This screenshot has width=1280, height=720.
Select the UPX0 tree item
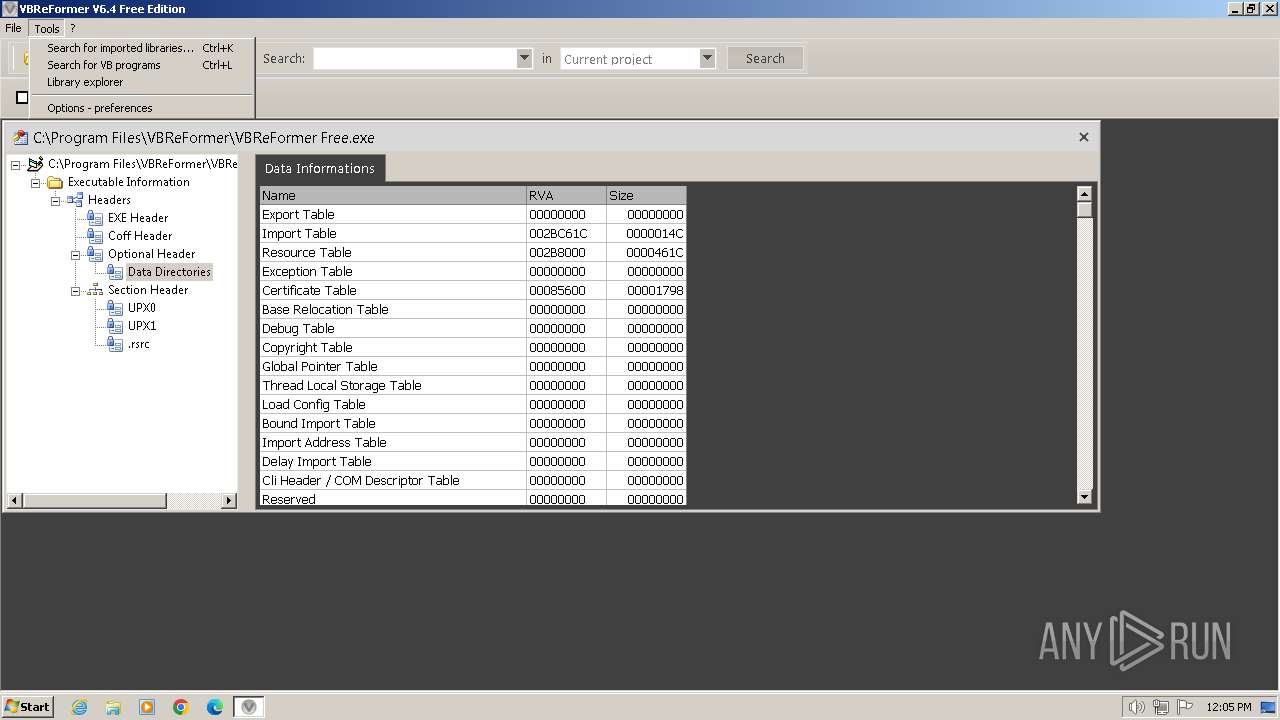coord(142,308)
